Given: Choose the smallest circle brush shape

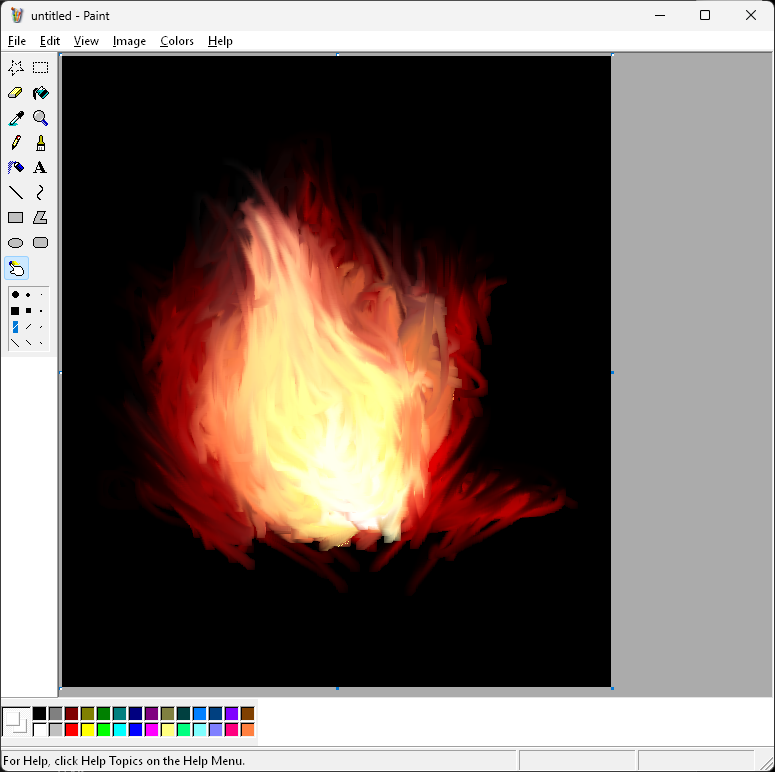Looking at the screenshot, I should tap(41, 295).
